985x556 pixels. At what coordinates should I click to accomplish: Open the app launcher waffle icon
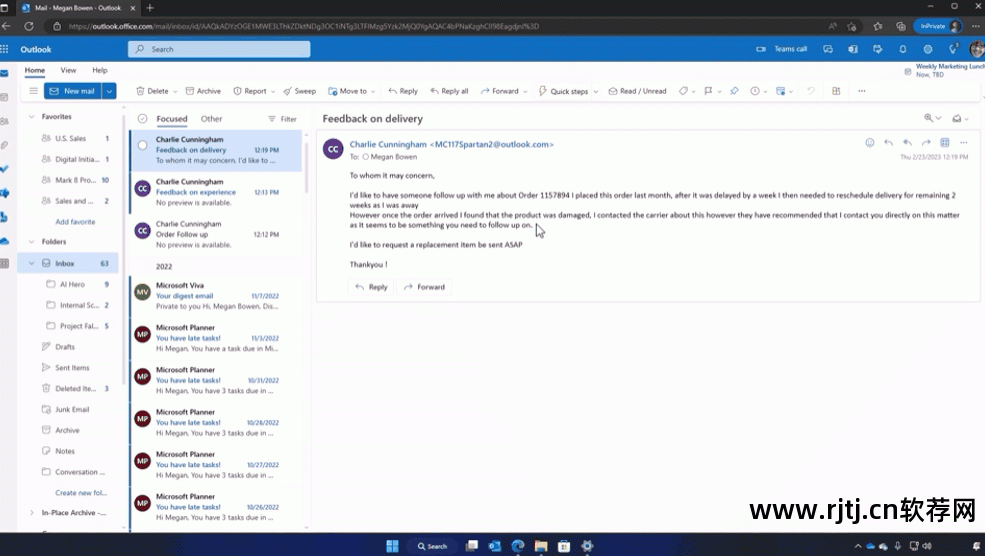coord(6,49)
